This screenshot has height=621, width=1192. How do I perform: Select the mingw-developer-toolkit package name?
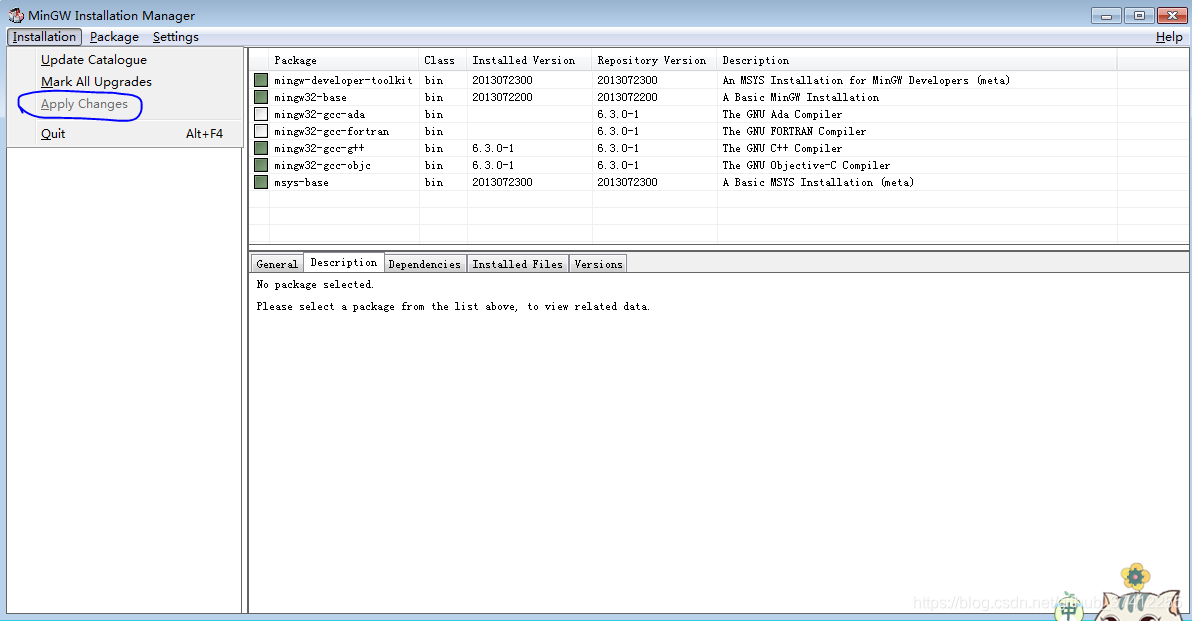344,80
